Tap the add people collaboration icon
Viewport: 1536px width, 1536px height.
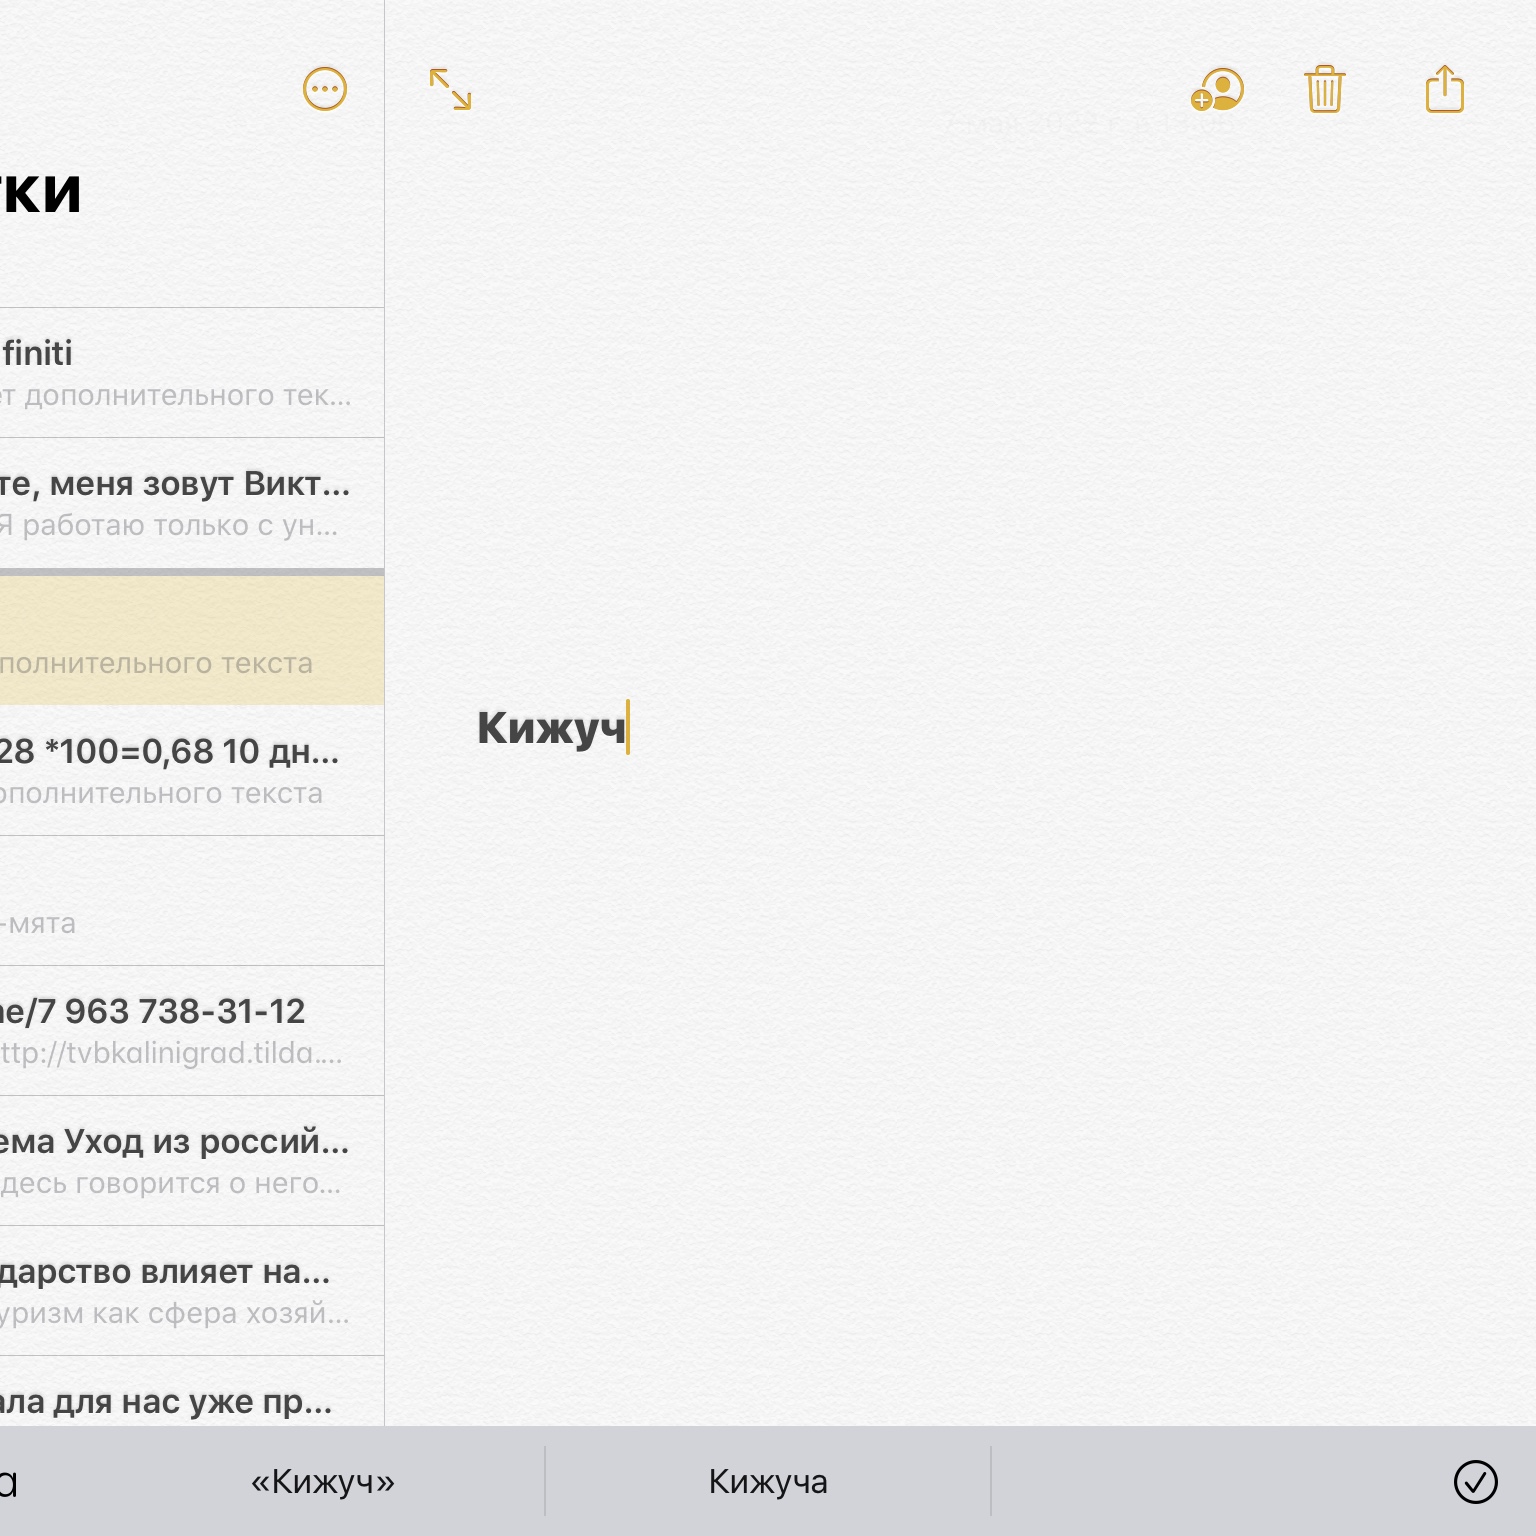tap(1217, 90)
